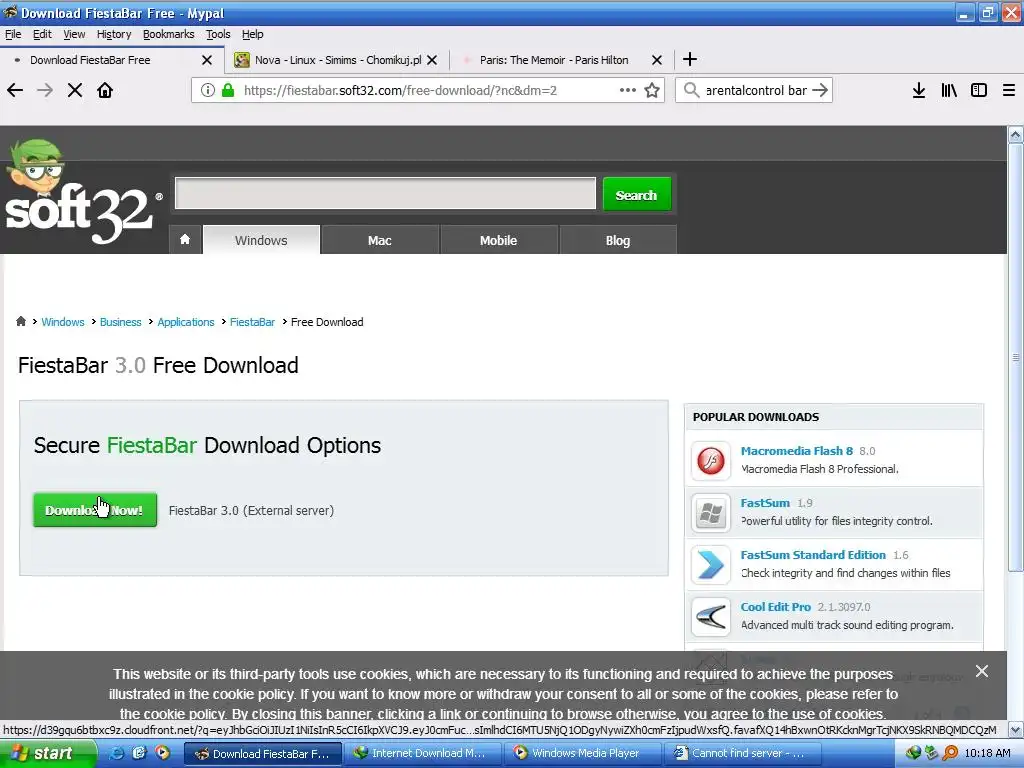This screenshot has width=1024, height=768.
Task: Open the Cool Edit Pro link
Action: (x=775, y=607)
